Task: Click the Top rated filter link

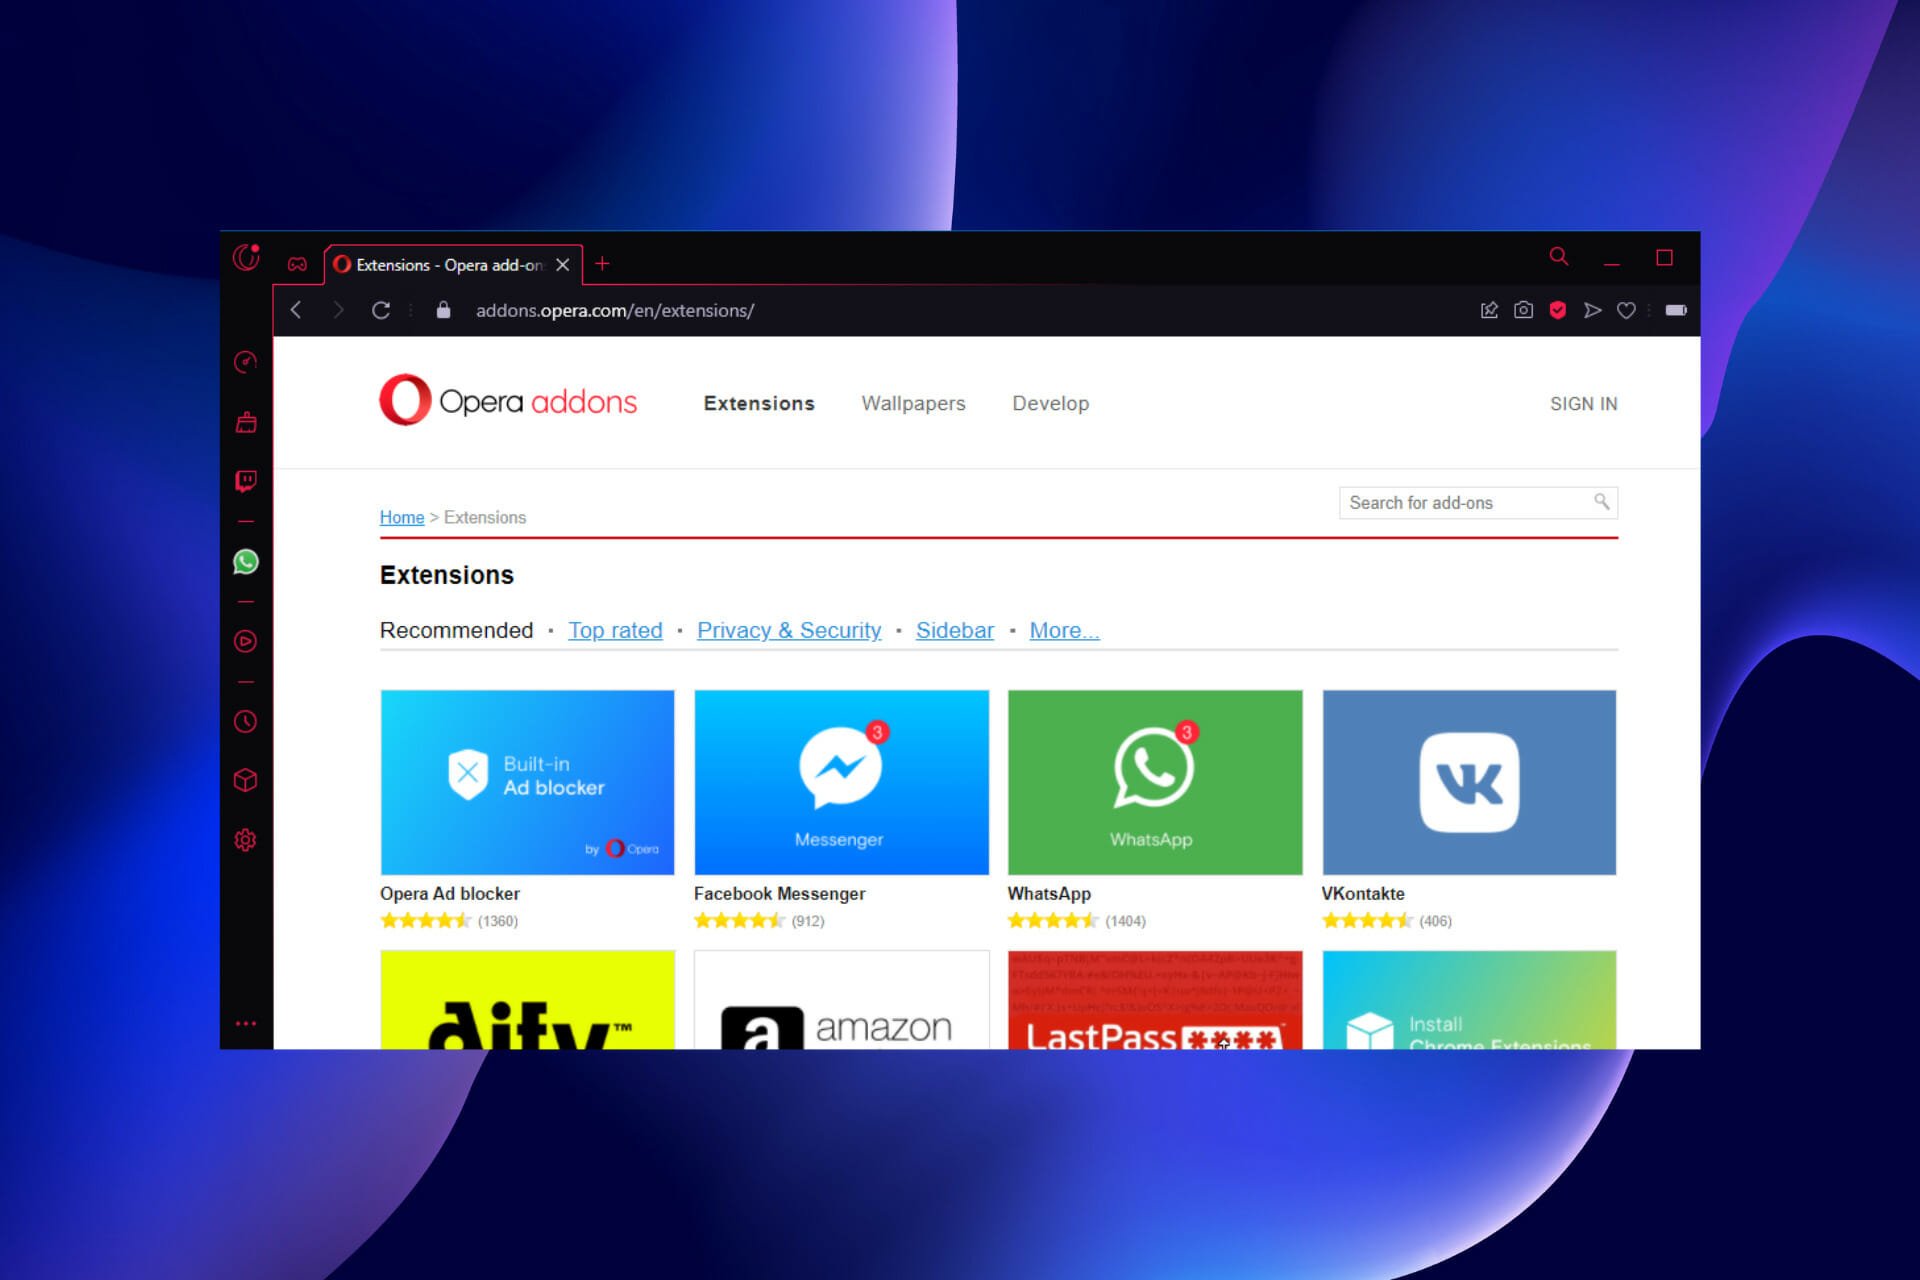Action: coord(614,630)
